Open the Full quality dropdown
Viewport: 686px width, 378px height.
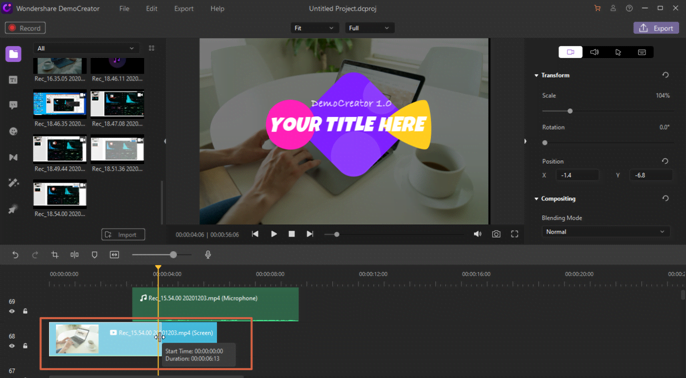pyautogui.click(x=370, y=28)
